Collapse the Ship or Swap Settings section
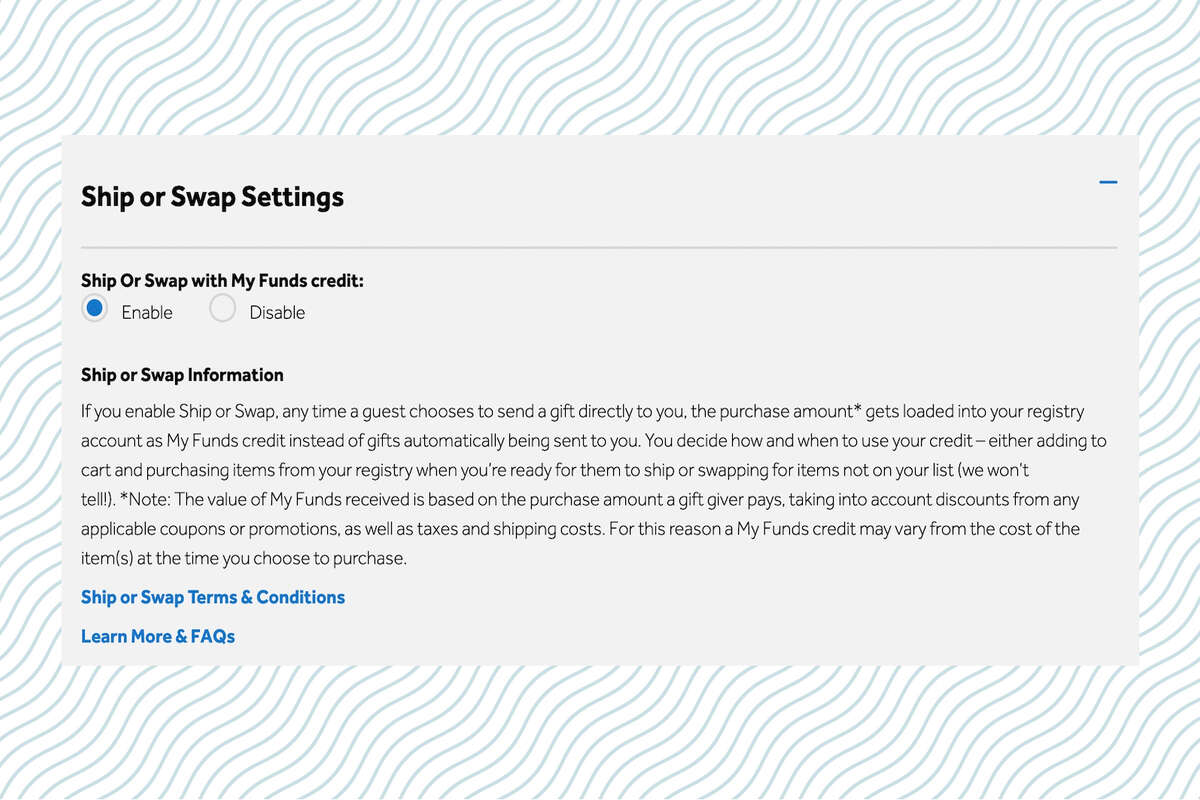 1108,182
